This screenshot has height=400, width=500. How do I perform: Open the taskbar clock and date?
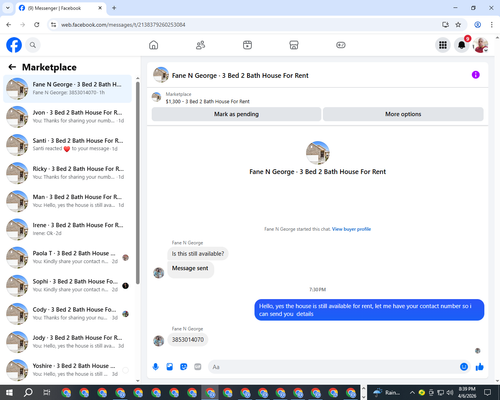(x=467, y=392)
